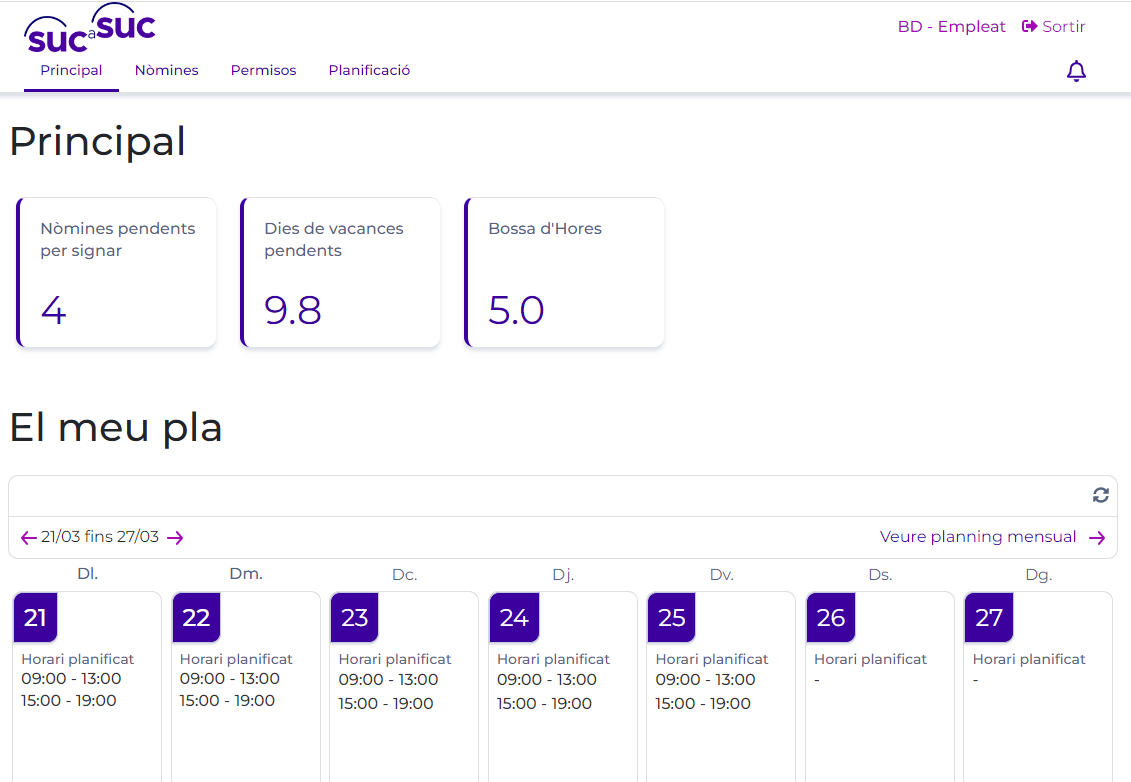Click the BD - Empleat user link

951,27
